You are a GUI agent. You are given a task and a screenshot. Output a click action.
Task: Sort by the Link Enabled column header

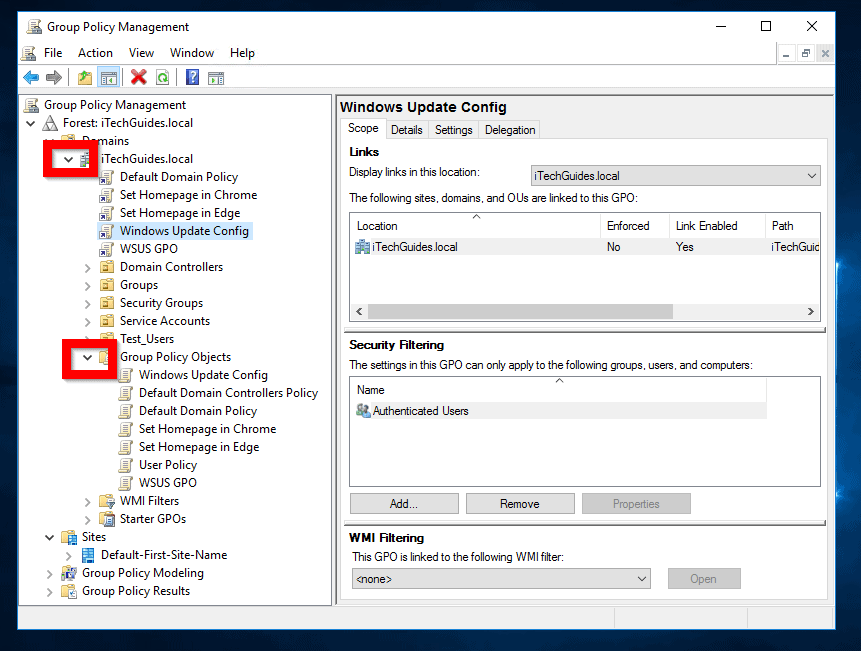click(x=717, y=226)
